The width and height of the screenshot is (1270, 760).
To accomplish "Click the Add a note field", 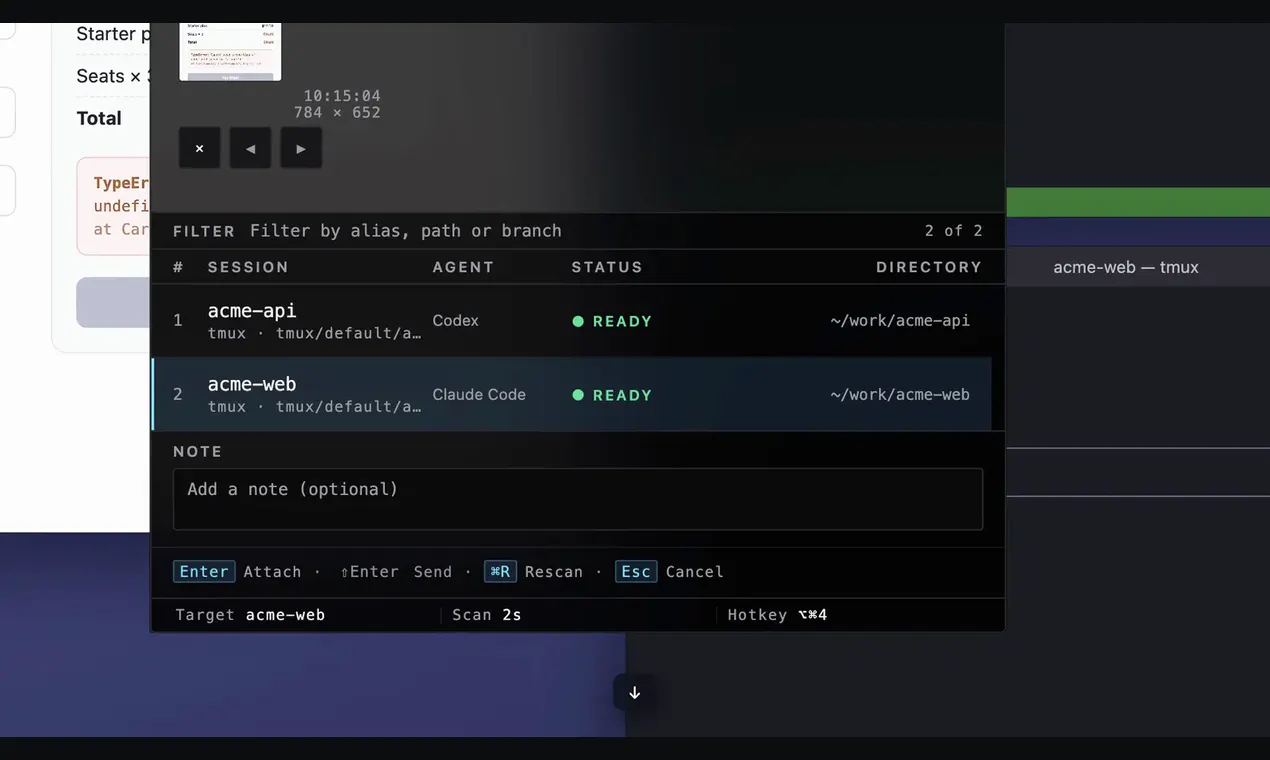I will pos(578,499).
